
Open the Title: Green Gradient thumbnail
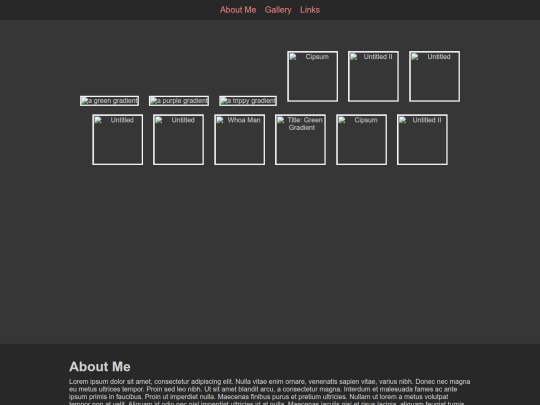coord(300,140)
